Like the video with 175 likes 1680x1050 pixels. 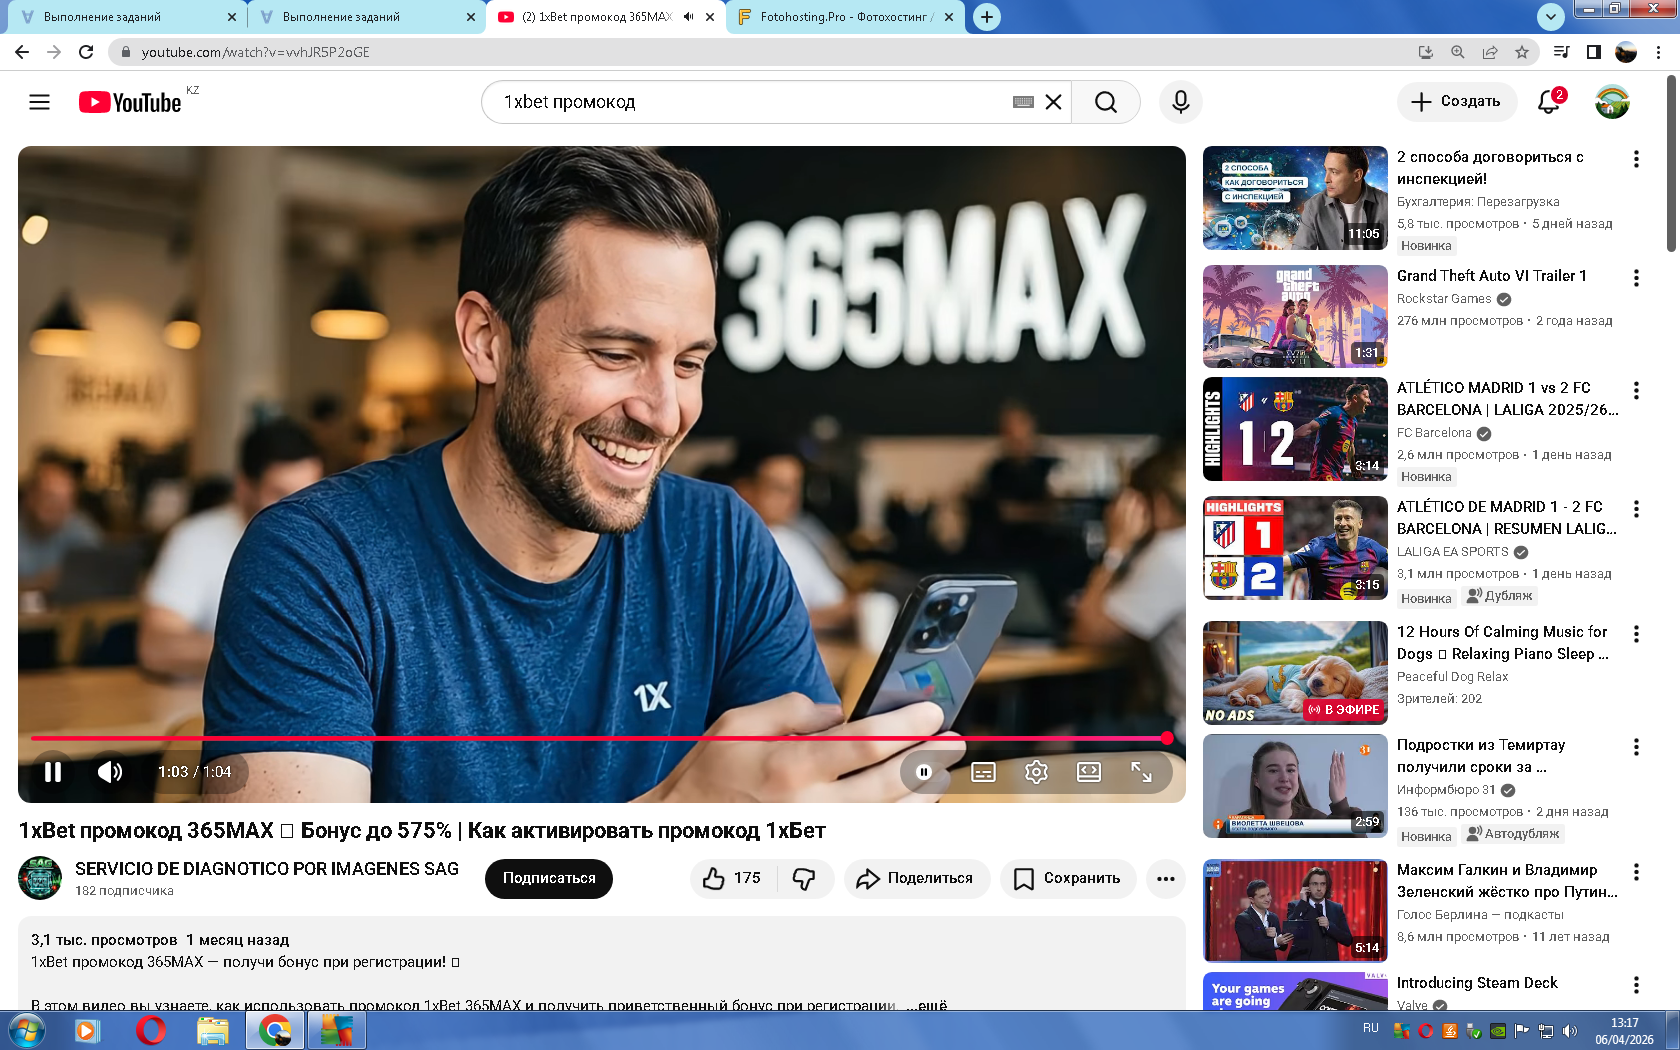[732, 879]
